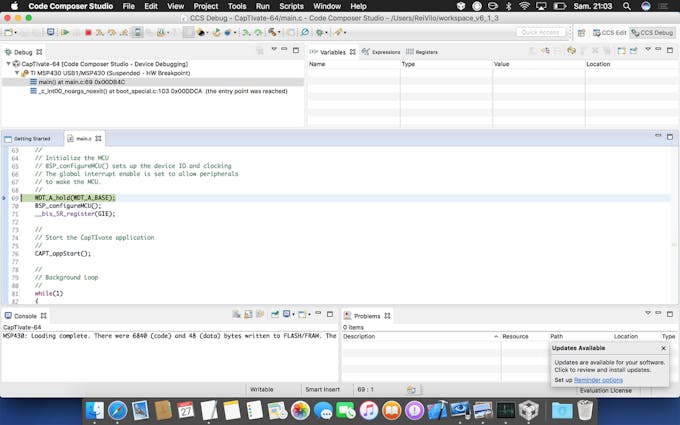
Task: Click the Open Perspective icon
Action: (x=582, y=33)
